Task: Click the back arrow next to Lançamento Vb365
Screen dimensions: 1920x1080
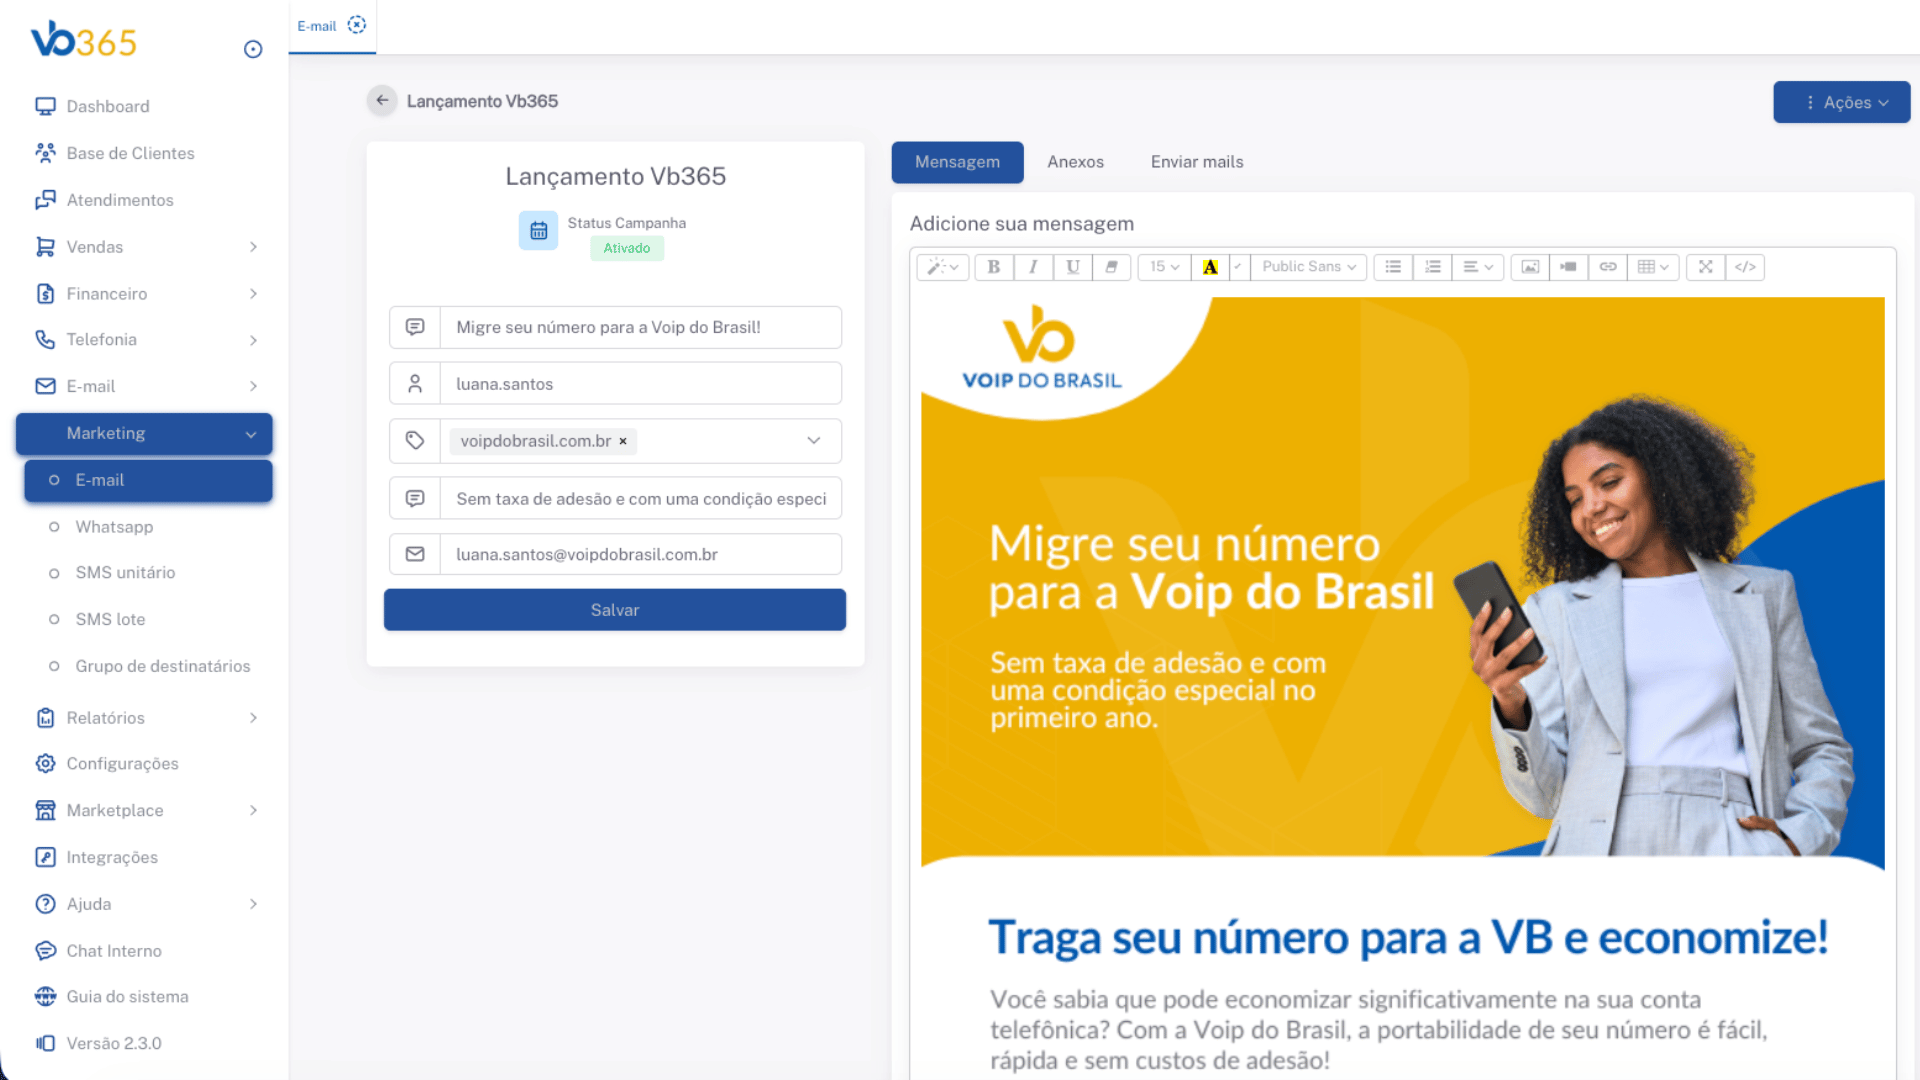Action: coord(382,100)
